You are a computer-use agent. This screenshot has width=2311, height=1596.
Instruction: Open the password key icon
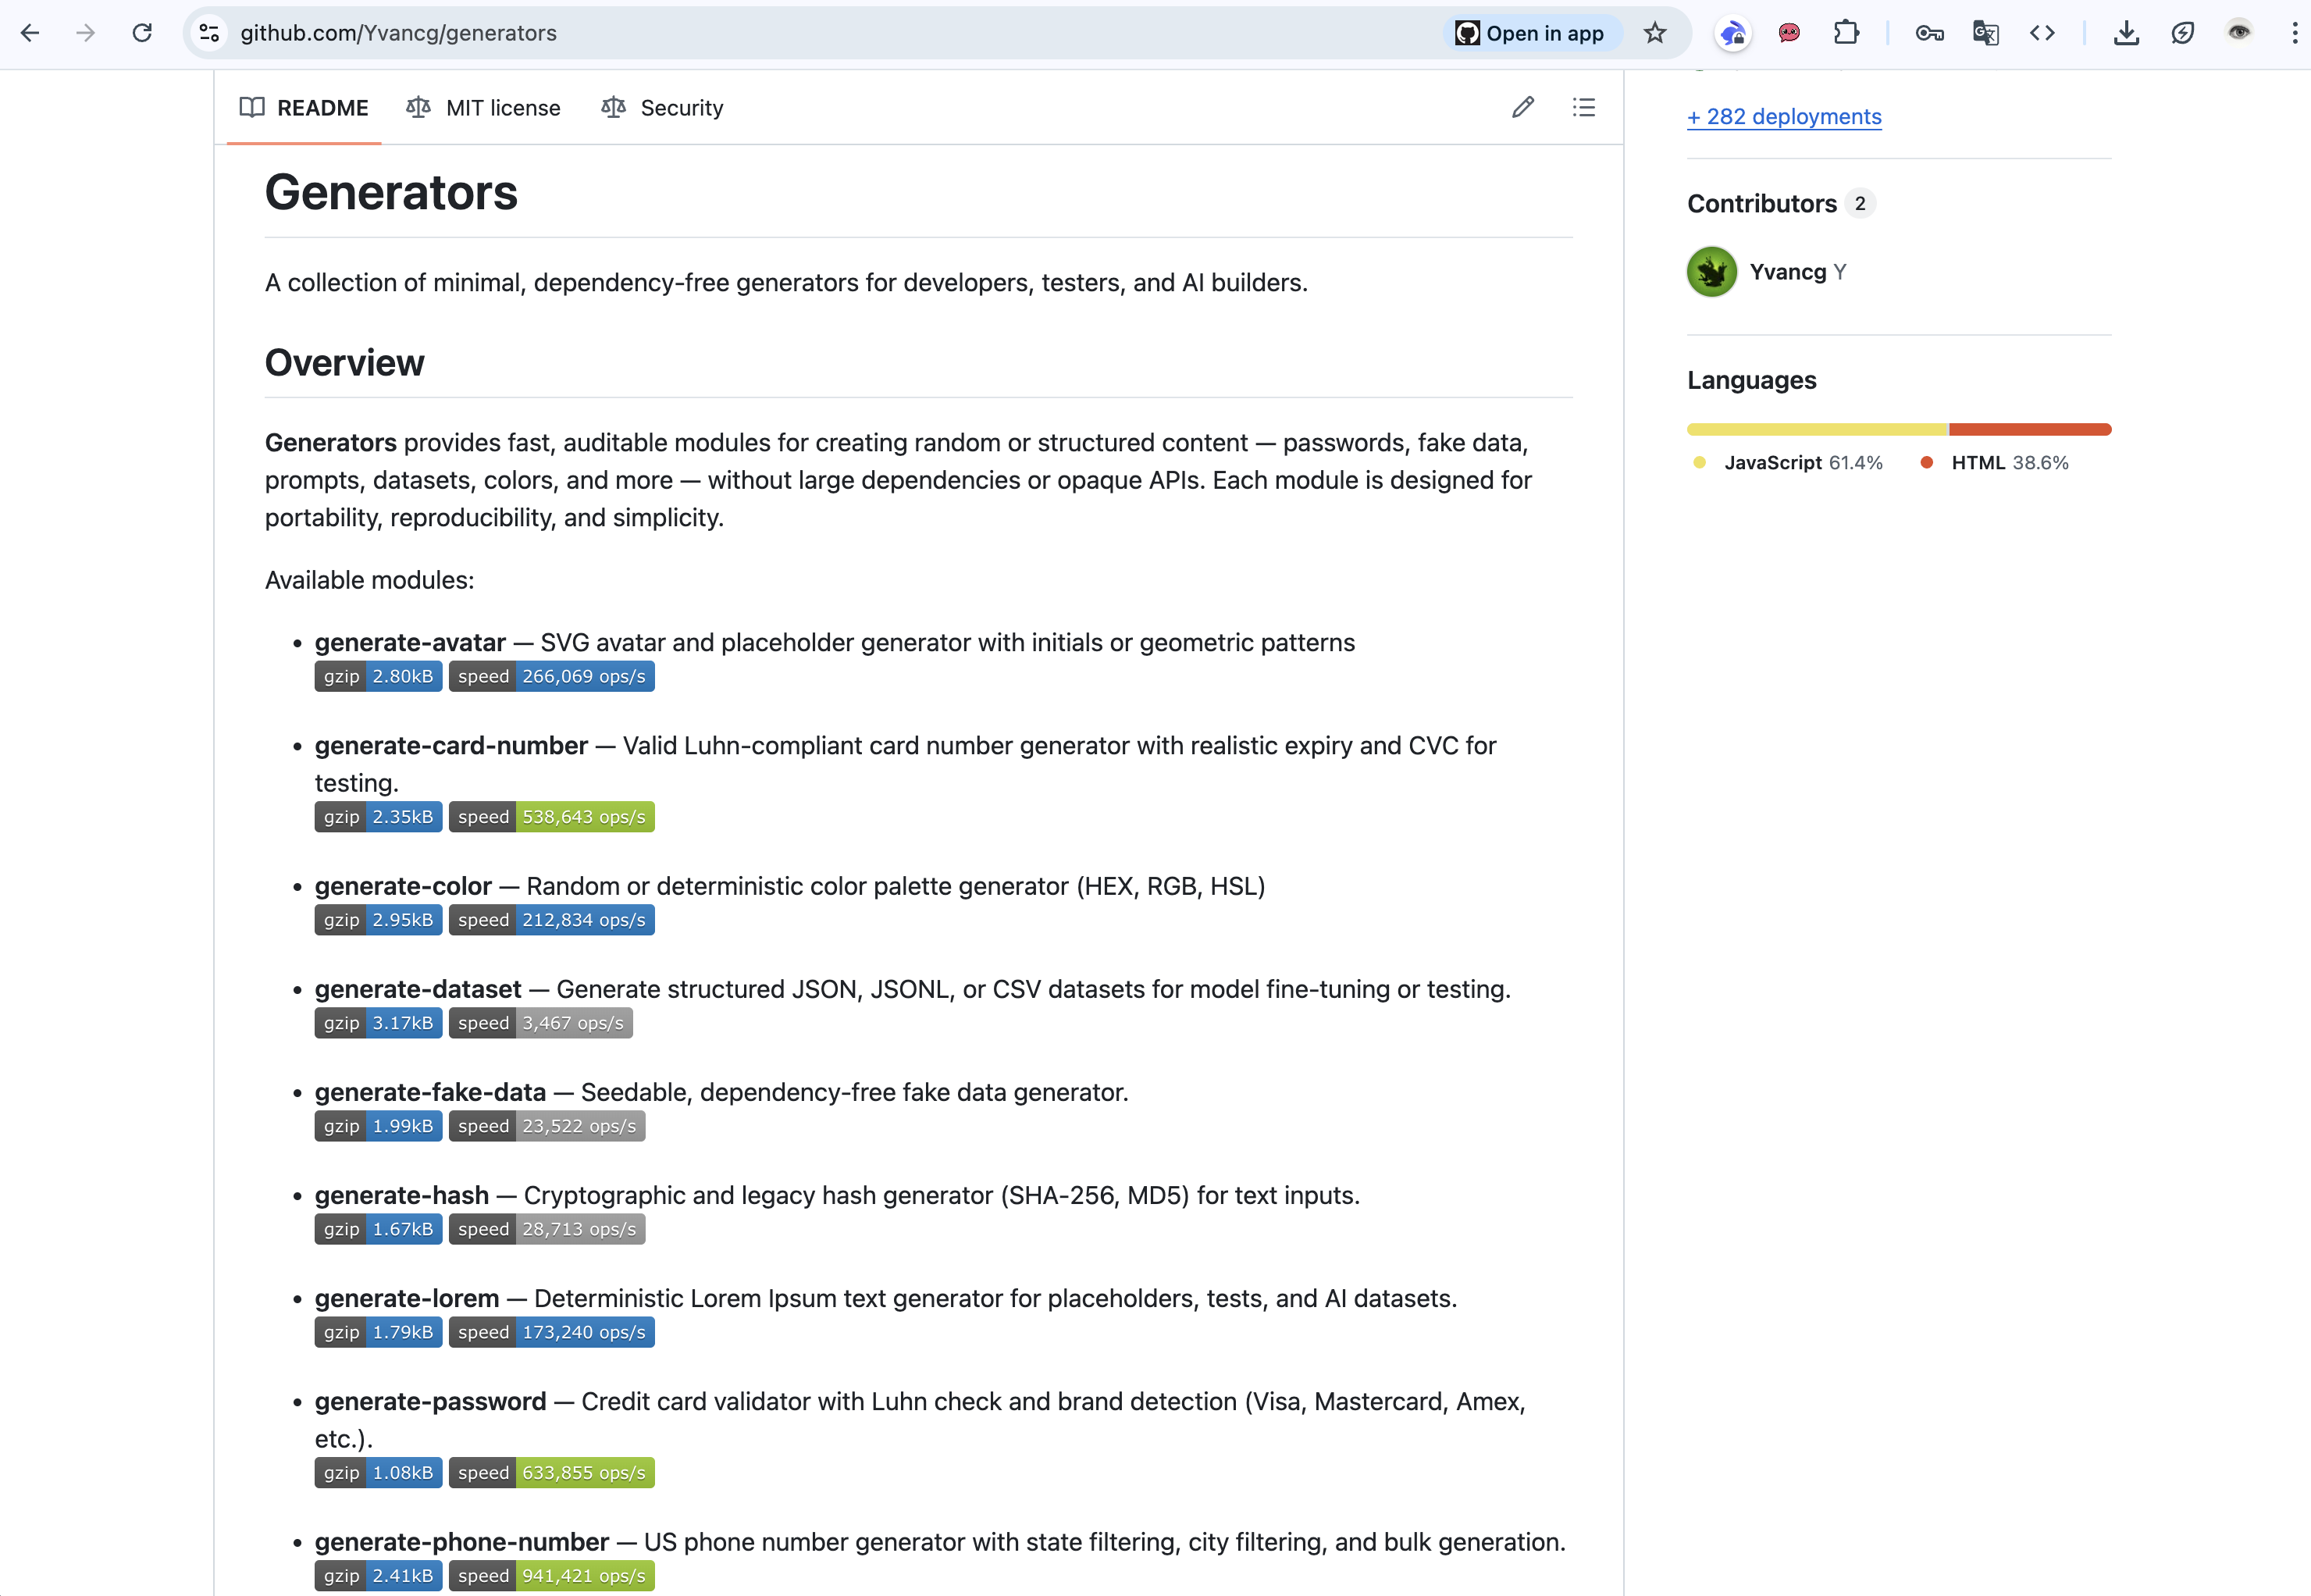pos(1929,33)
